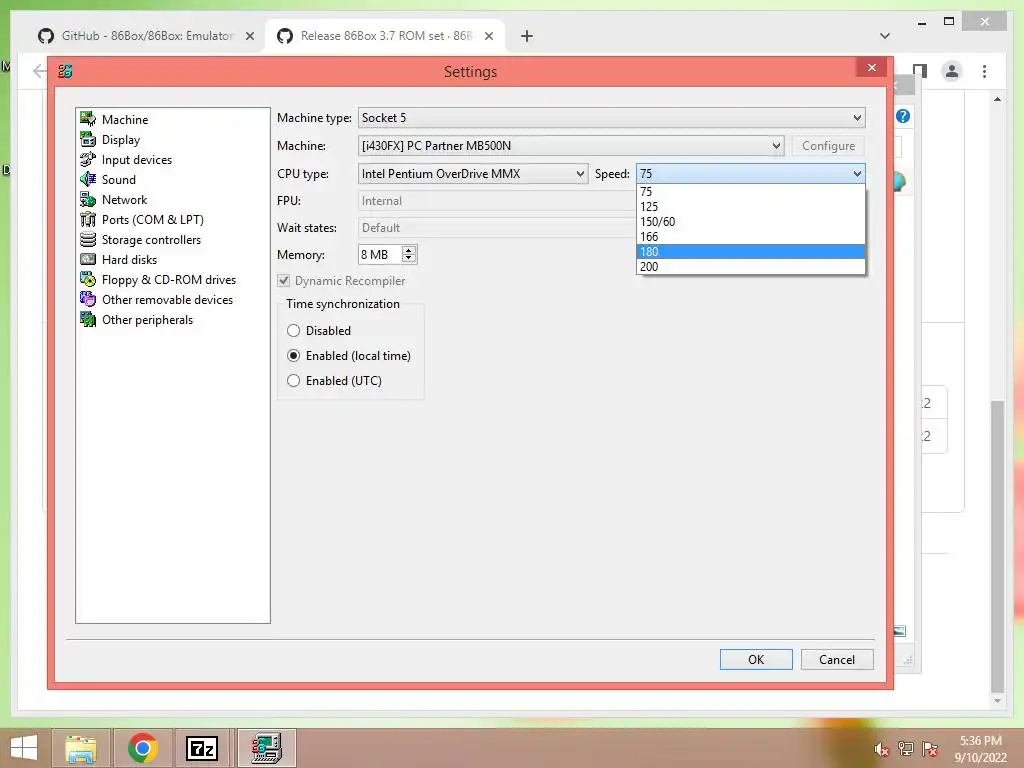This screenshot has width=1024, height=768.
Task: Open the Machine model dropdown
Action: coord(571,146)
